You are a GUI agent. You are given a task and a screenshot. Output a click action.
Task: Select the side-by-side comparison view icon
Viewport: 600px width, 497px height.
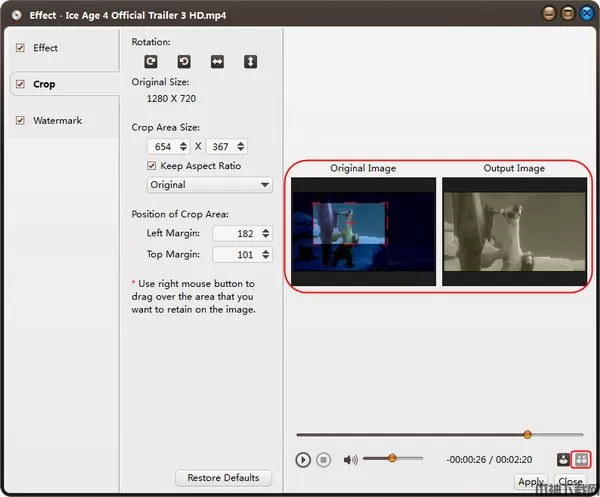pyautogui.click(x=582, y=460)
